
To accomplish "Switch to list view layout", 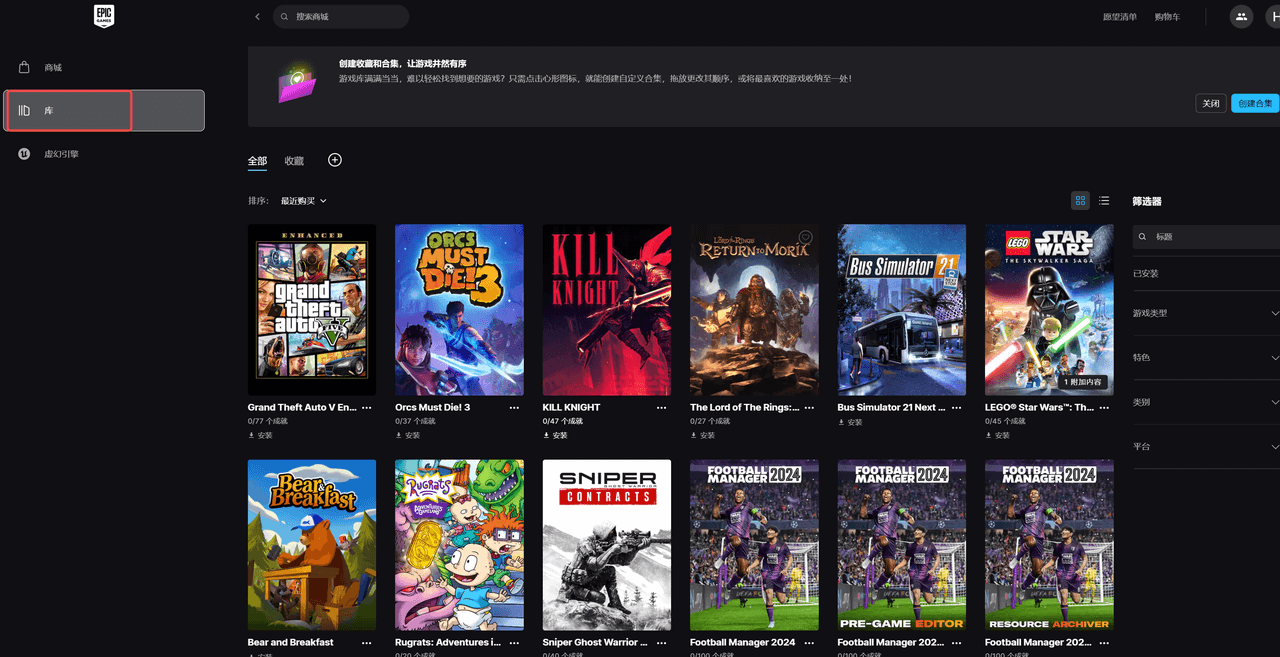I will tap(1104, 201).
